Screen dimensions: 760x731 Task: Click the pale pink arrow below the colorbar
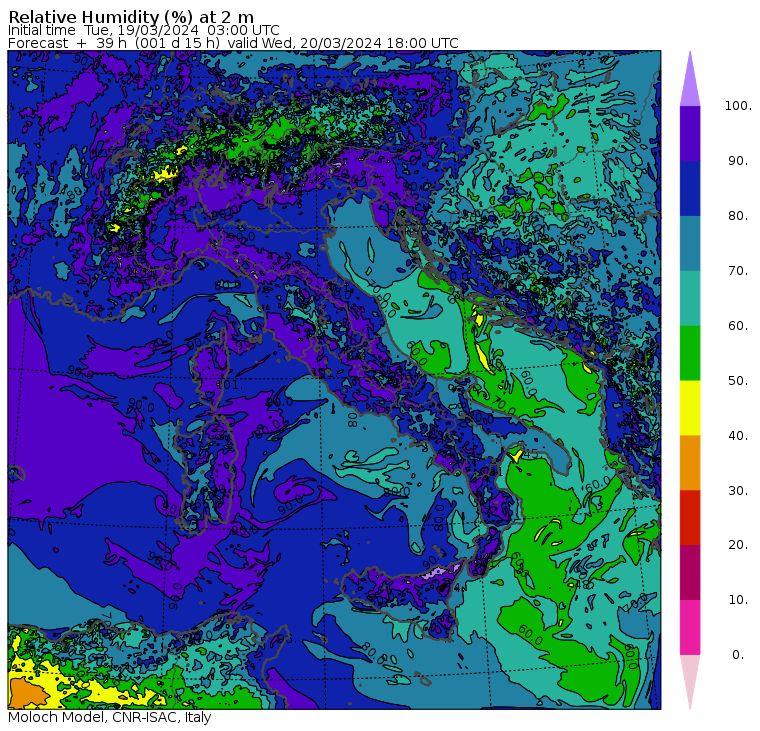tap(690, 679)
